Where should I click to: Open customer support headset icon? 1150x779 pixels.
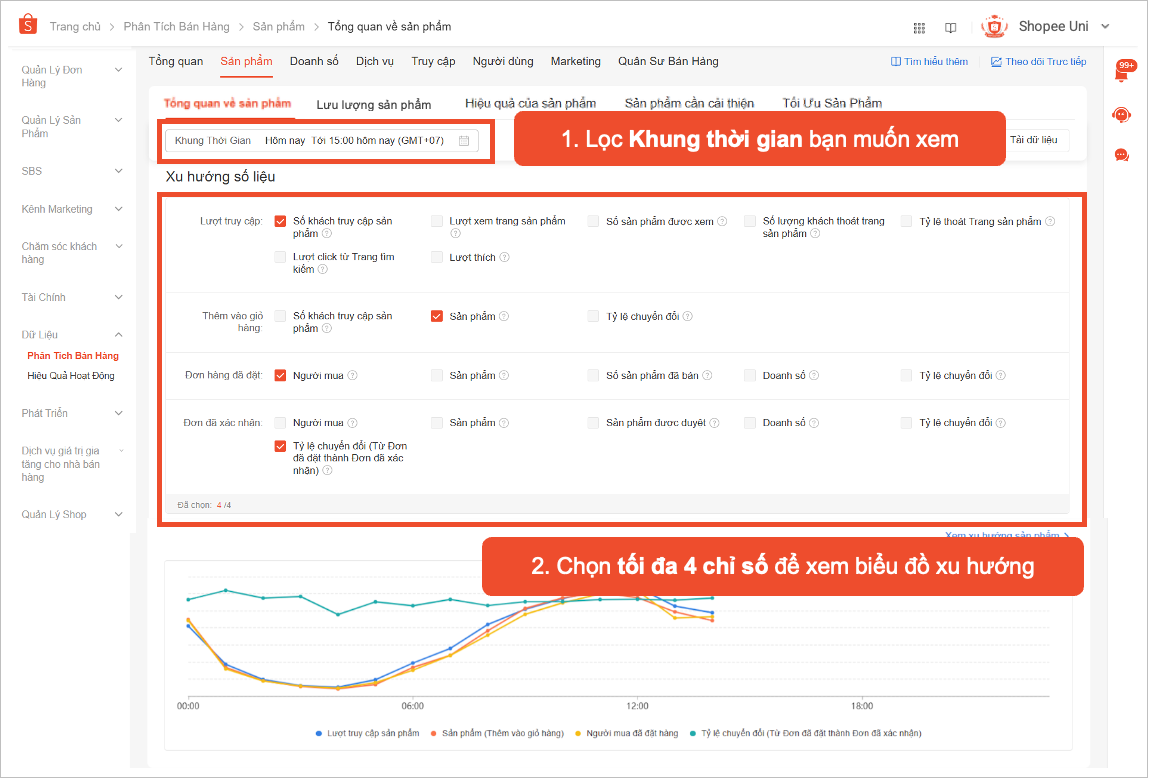1122,115
